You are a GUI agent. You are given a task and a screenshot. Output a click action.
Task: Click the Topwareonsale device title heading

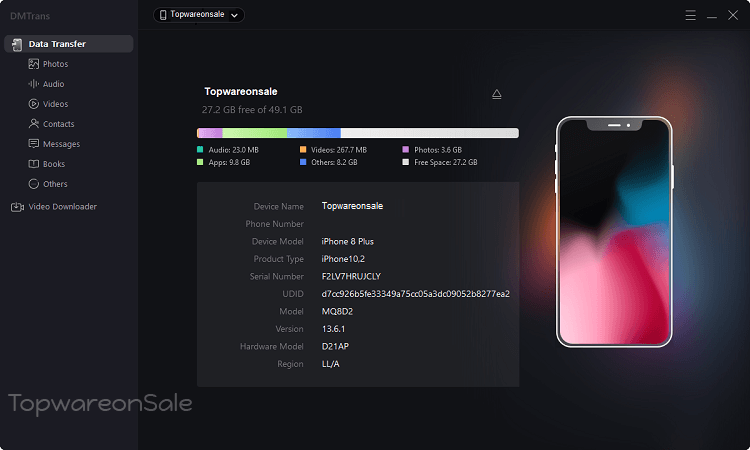click(x=241, y=91)
